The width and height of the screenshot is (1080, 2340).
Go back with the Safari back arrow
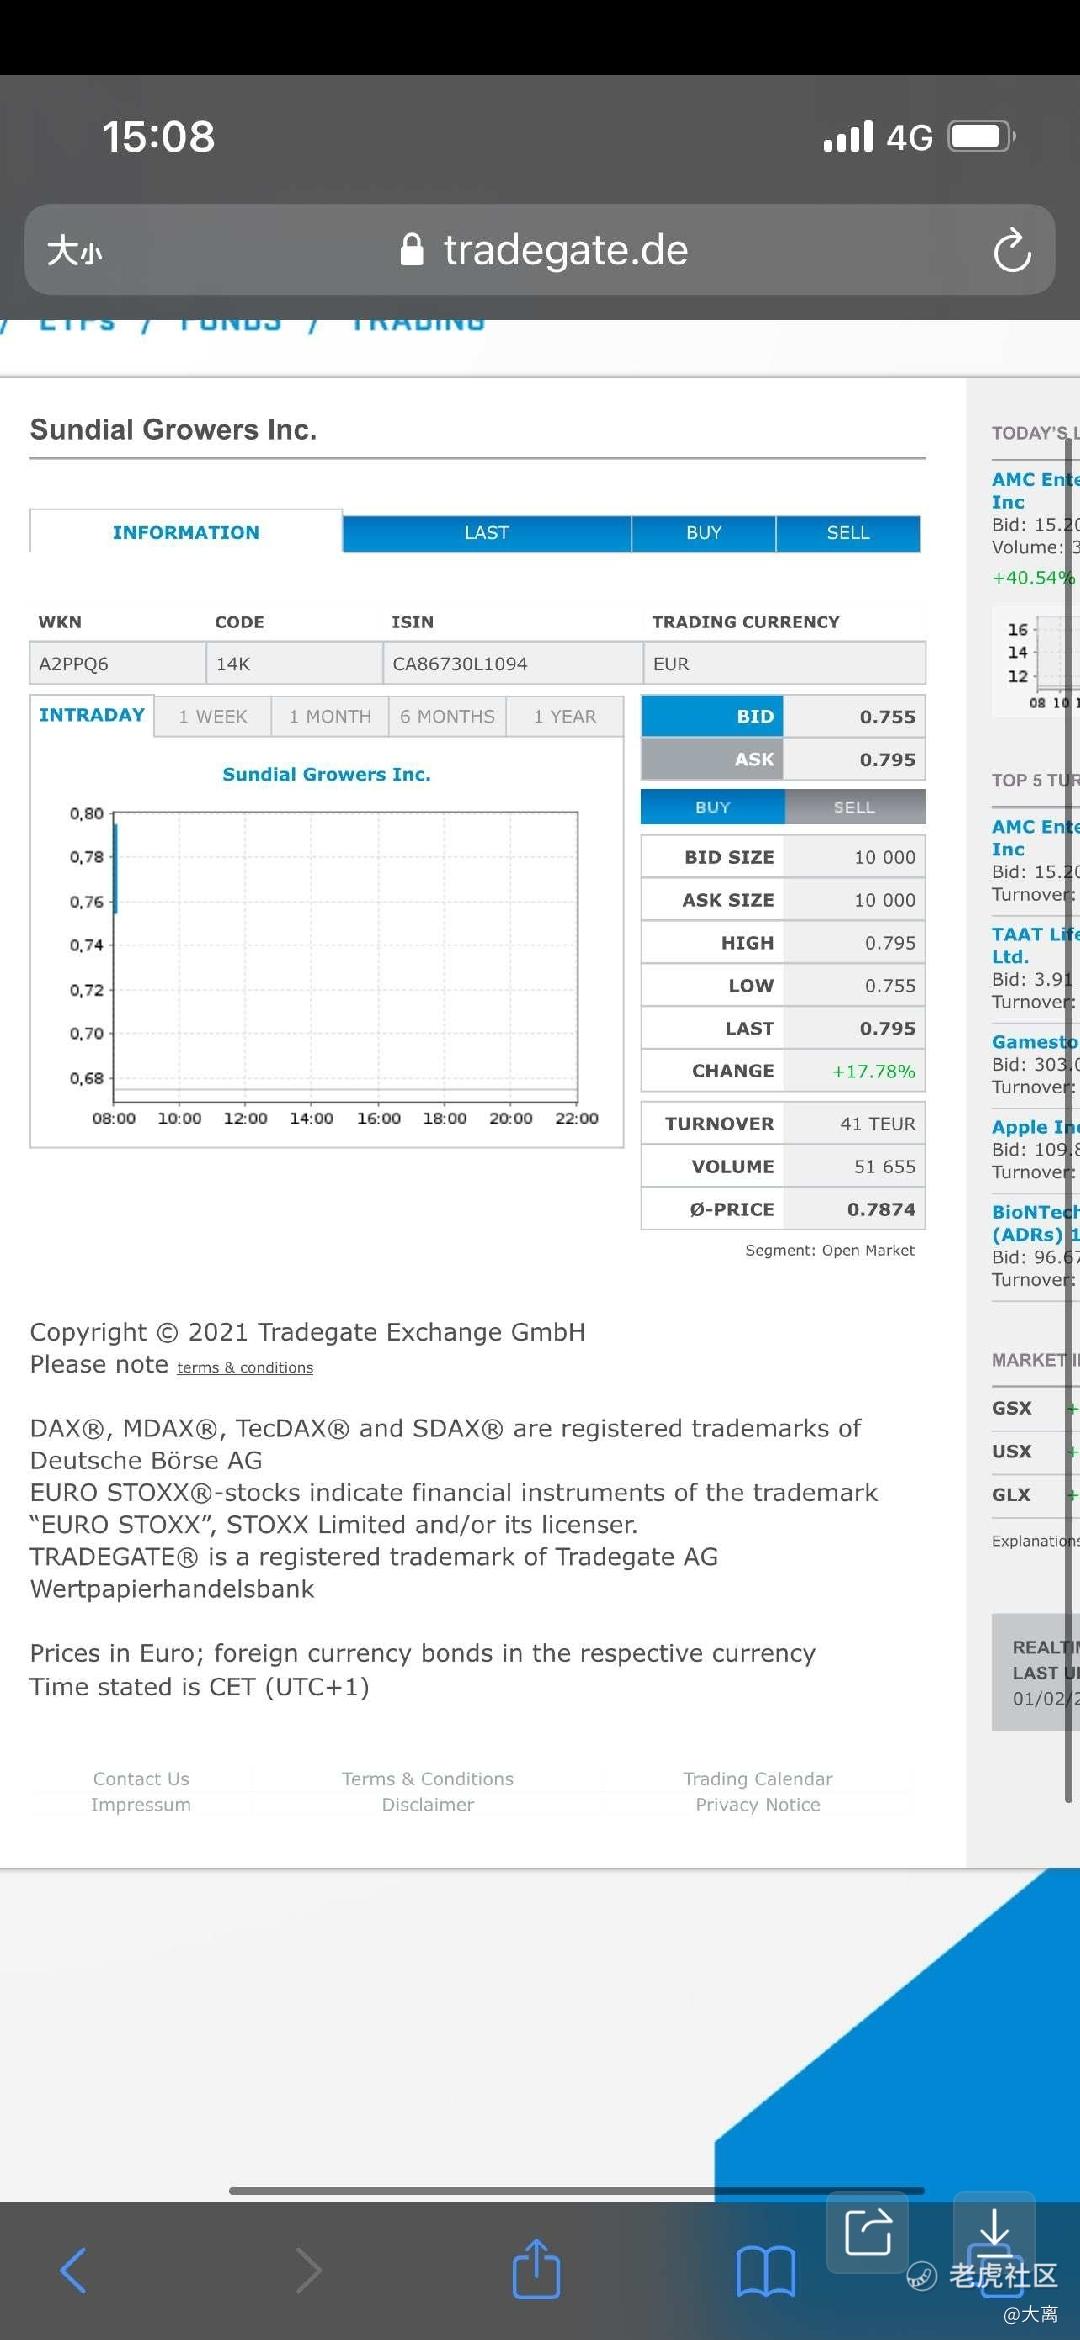73,2270
